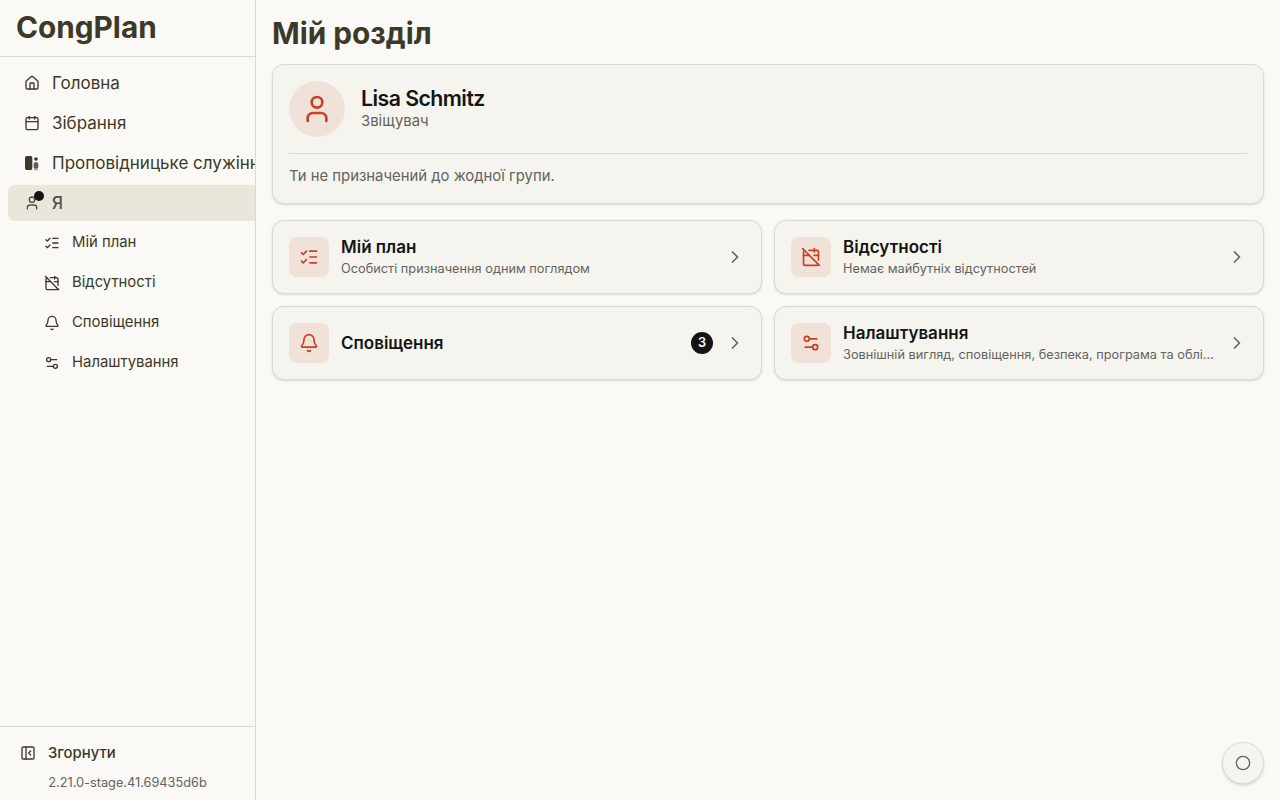Open the Мій план card title
Screen dimensions: 1280x800
point(378,247)
